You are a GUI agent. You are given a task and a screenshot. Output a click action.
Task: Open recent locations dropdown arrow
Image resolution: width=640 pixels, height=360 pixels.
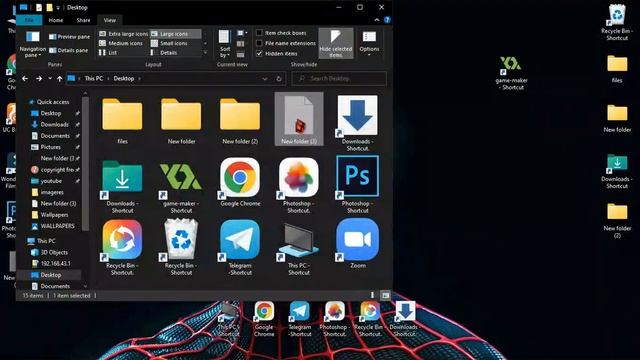50,78
